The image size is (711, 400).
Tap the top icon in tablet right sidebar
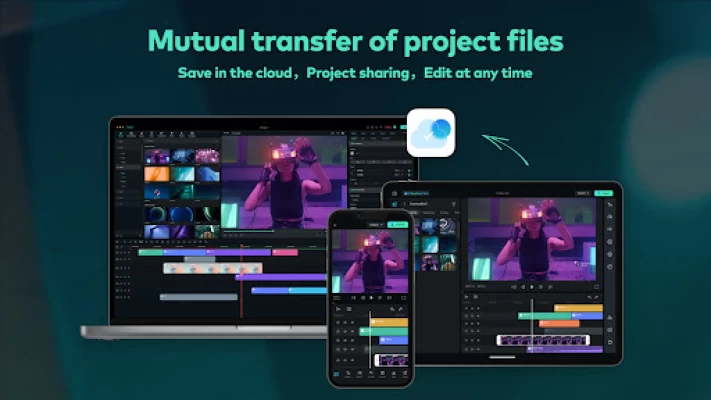pyautogui.click(x=611, y=205)
